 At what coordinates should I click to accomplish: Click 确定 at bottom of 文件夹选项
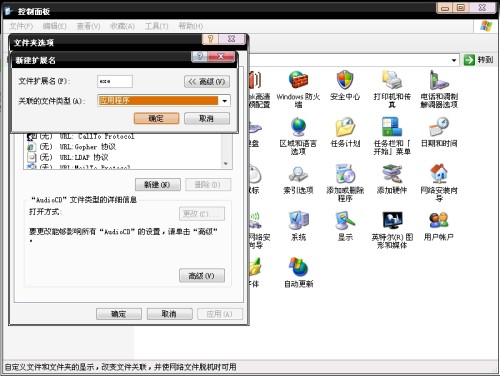119,314
